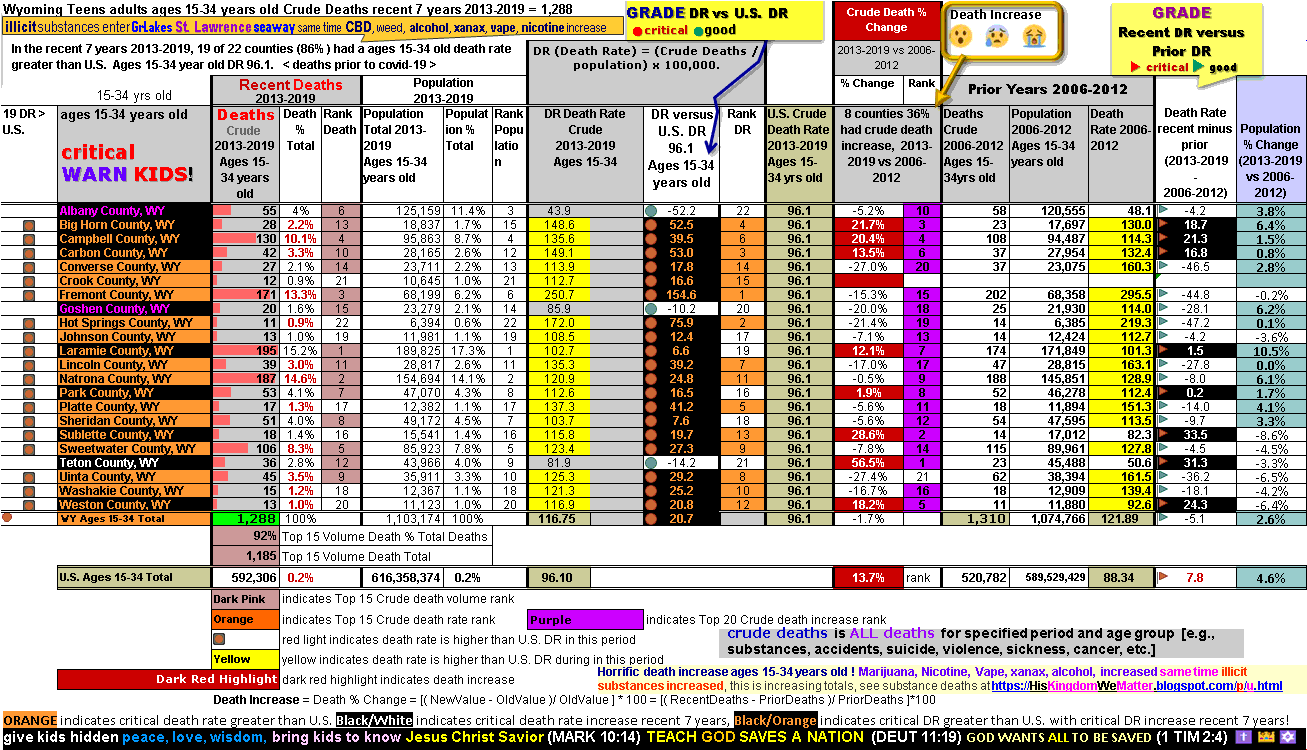Click red light icon beside Campbell County
This screenshot has width=1307, height=750.
pos(29,240)
